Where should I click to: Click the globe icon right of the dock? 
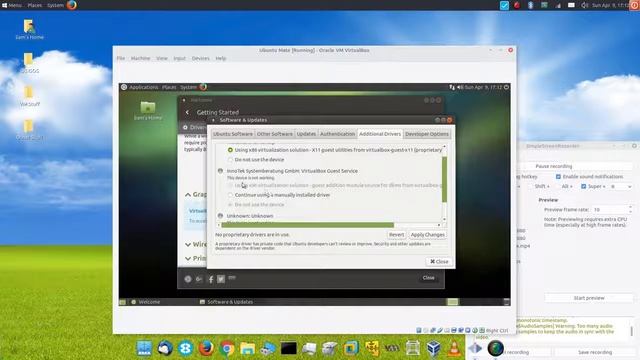[496, 348]
